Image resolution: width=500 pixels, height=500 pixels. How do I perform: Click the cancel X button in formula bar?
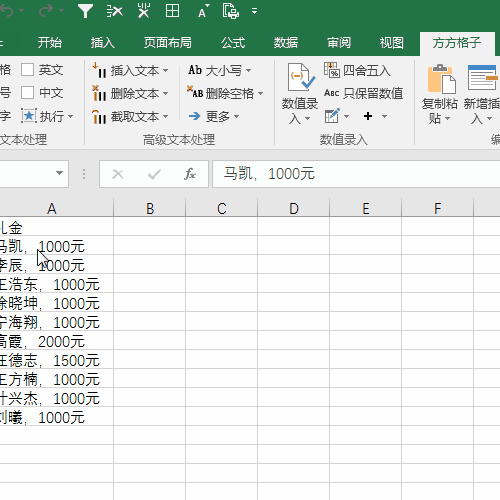click(118, 174)
